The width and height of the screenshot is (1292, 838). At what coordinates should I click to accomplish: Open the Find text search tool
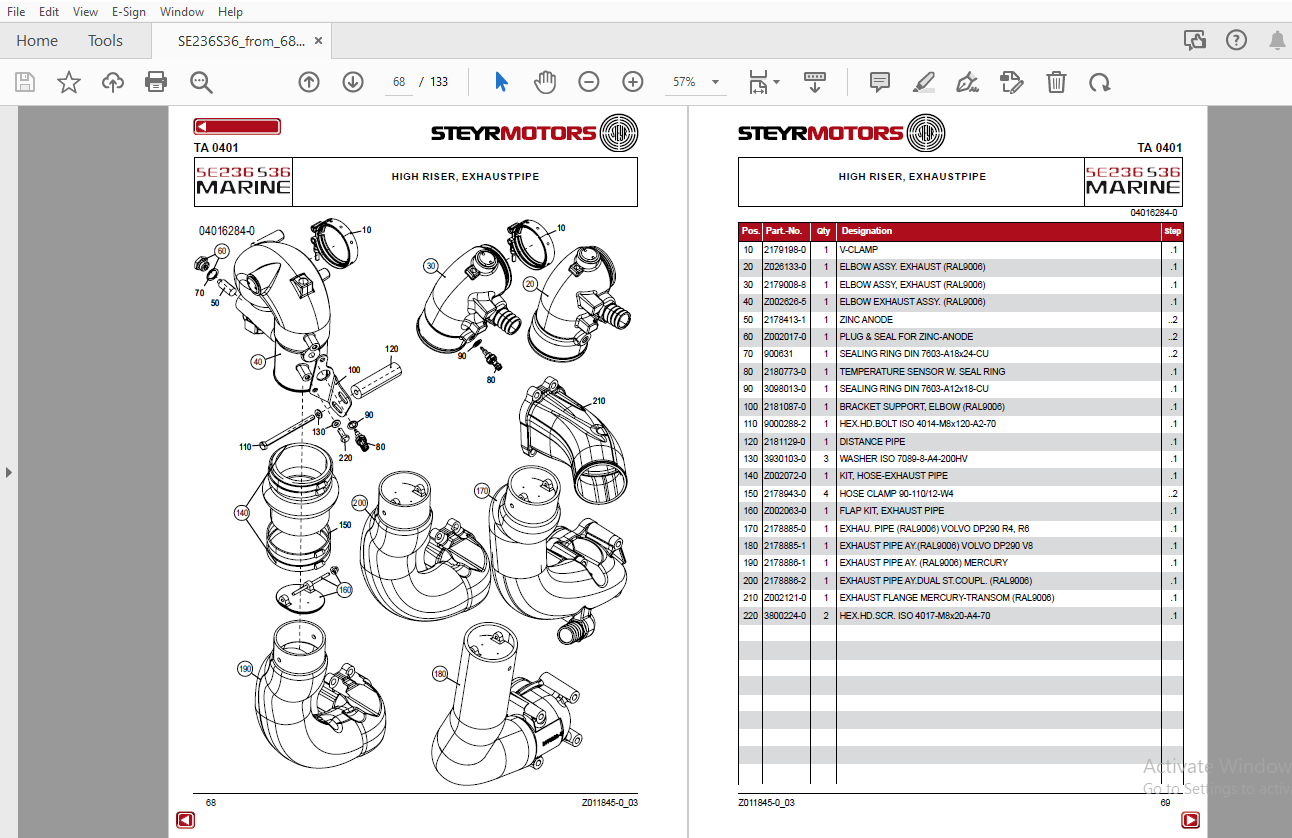(201, 82)
